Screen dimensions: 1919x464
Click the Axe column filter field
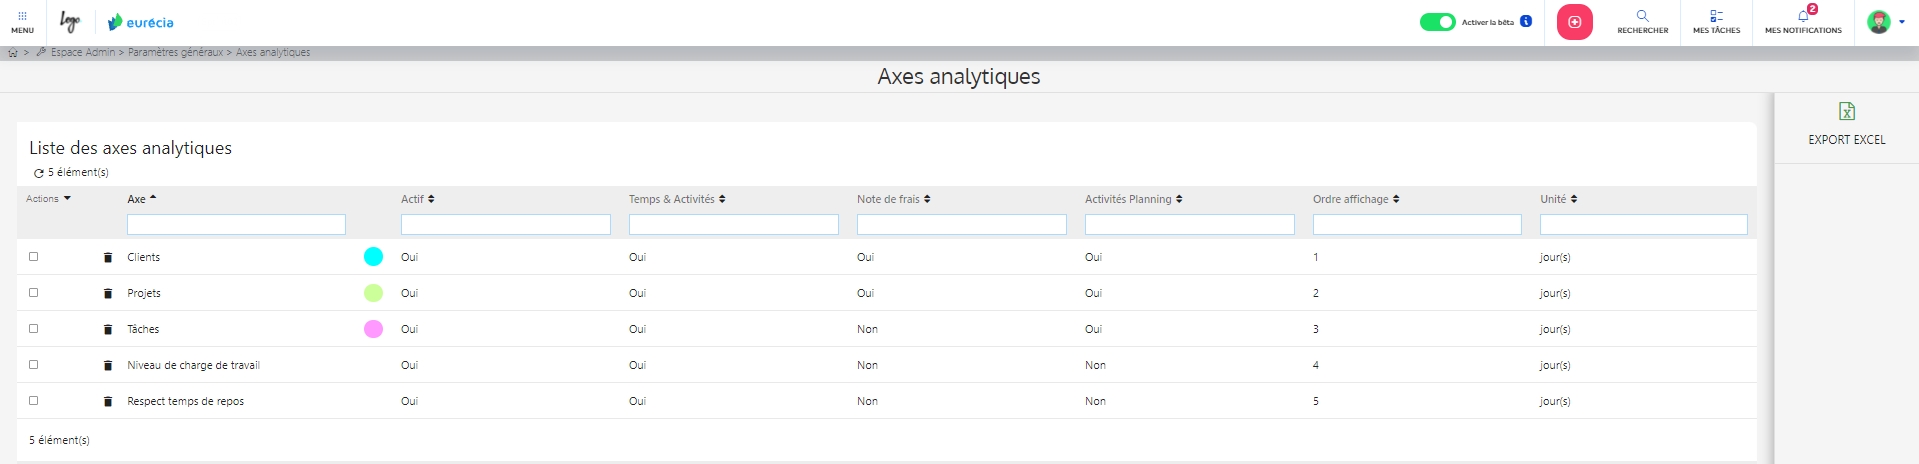(236, 225)
